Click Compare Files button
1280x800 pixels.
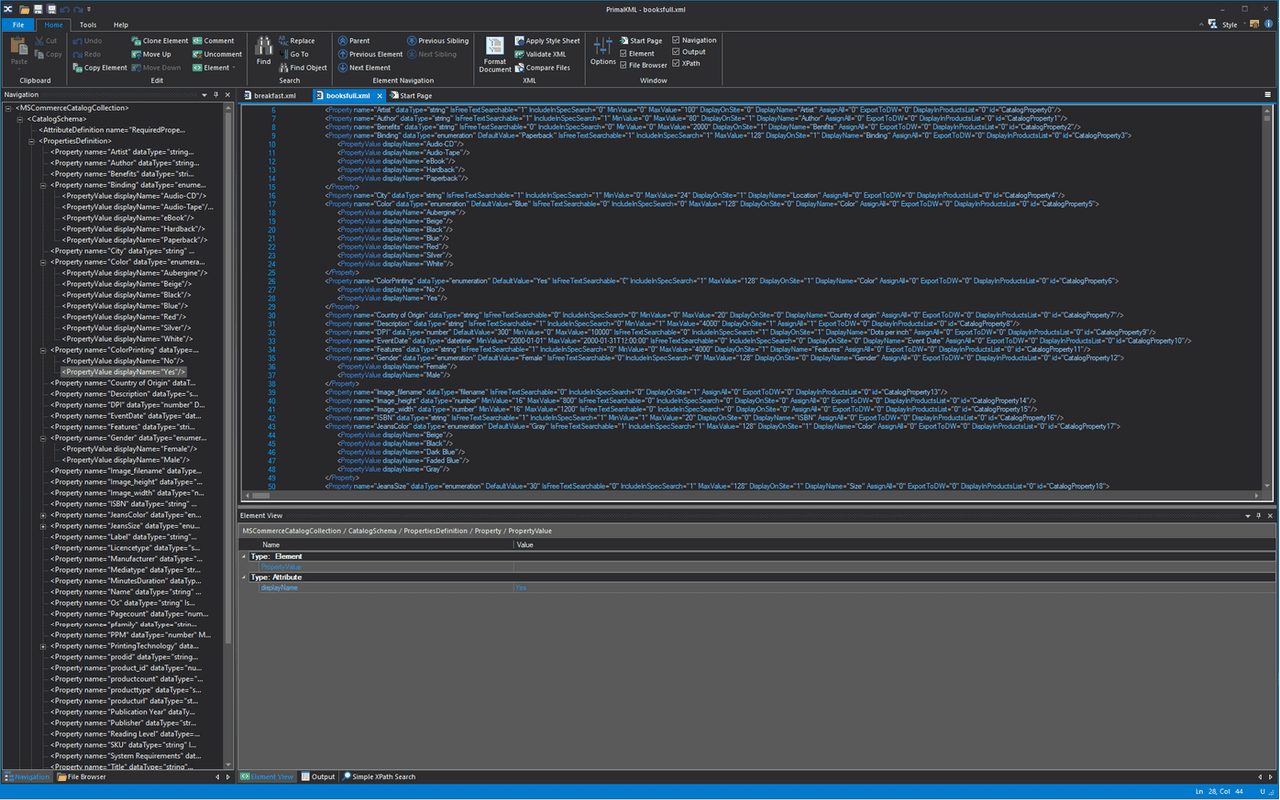coord(543,68)
